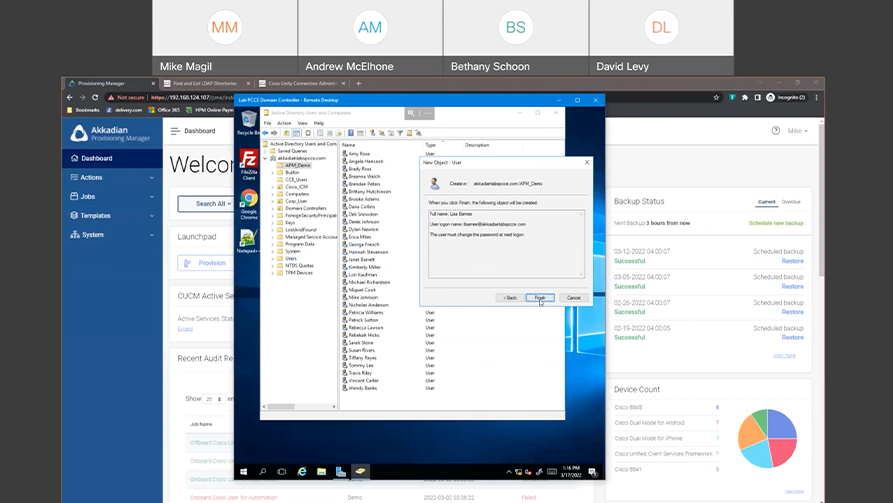Open the Notepad++ desktop shortcut
This screenshot has height=503, width=893.
pyautogui.click(x=248, y=241)
